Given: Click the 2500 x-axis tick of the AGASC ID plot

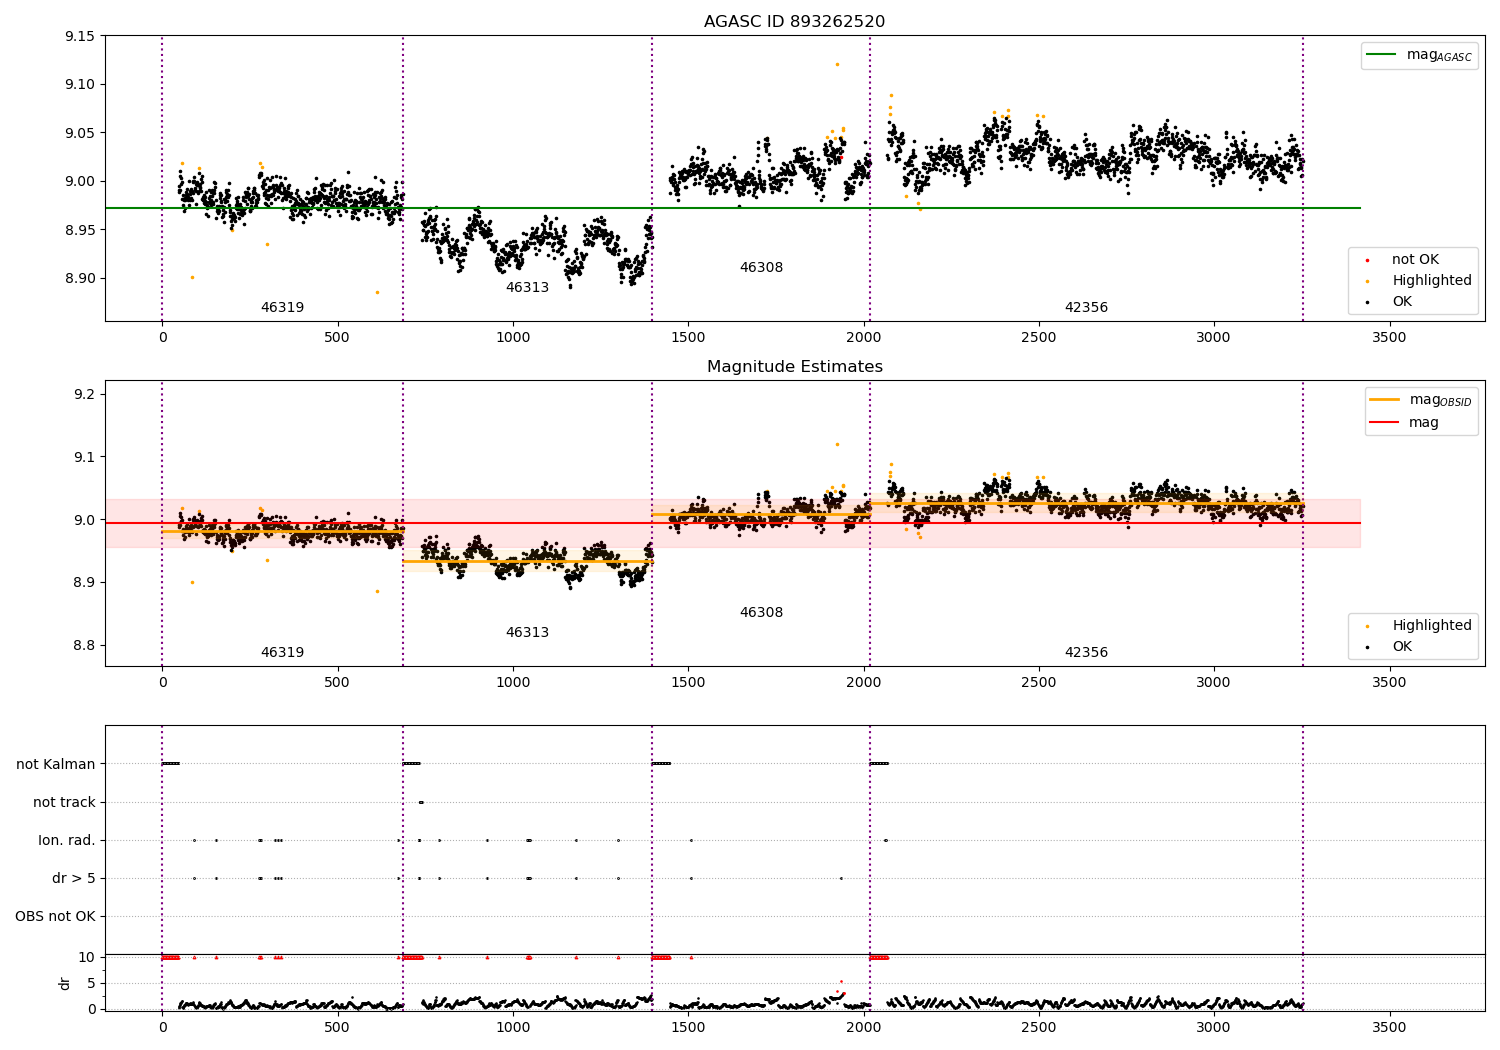Looking at the screenshot, I should (1038, 338).
